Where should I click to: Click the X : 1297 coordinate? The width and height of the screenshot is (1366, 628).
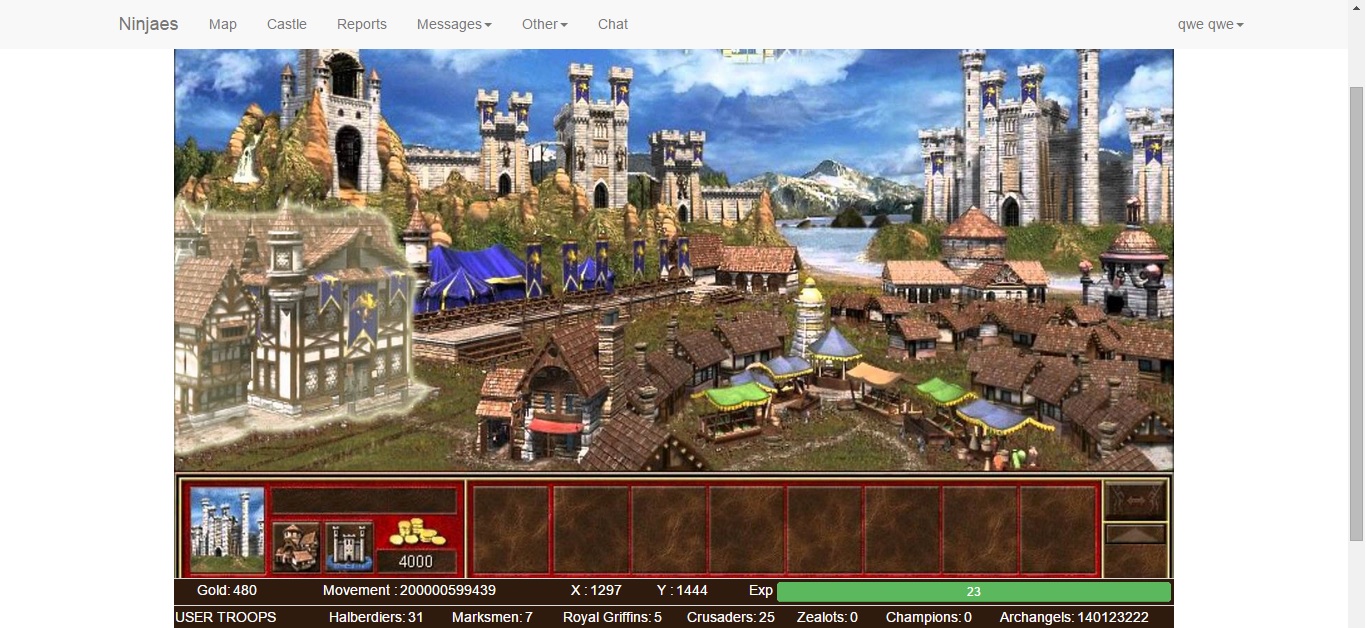(596, 591)
